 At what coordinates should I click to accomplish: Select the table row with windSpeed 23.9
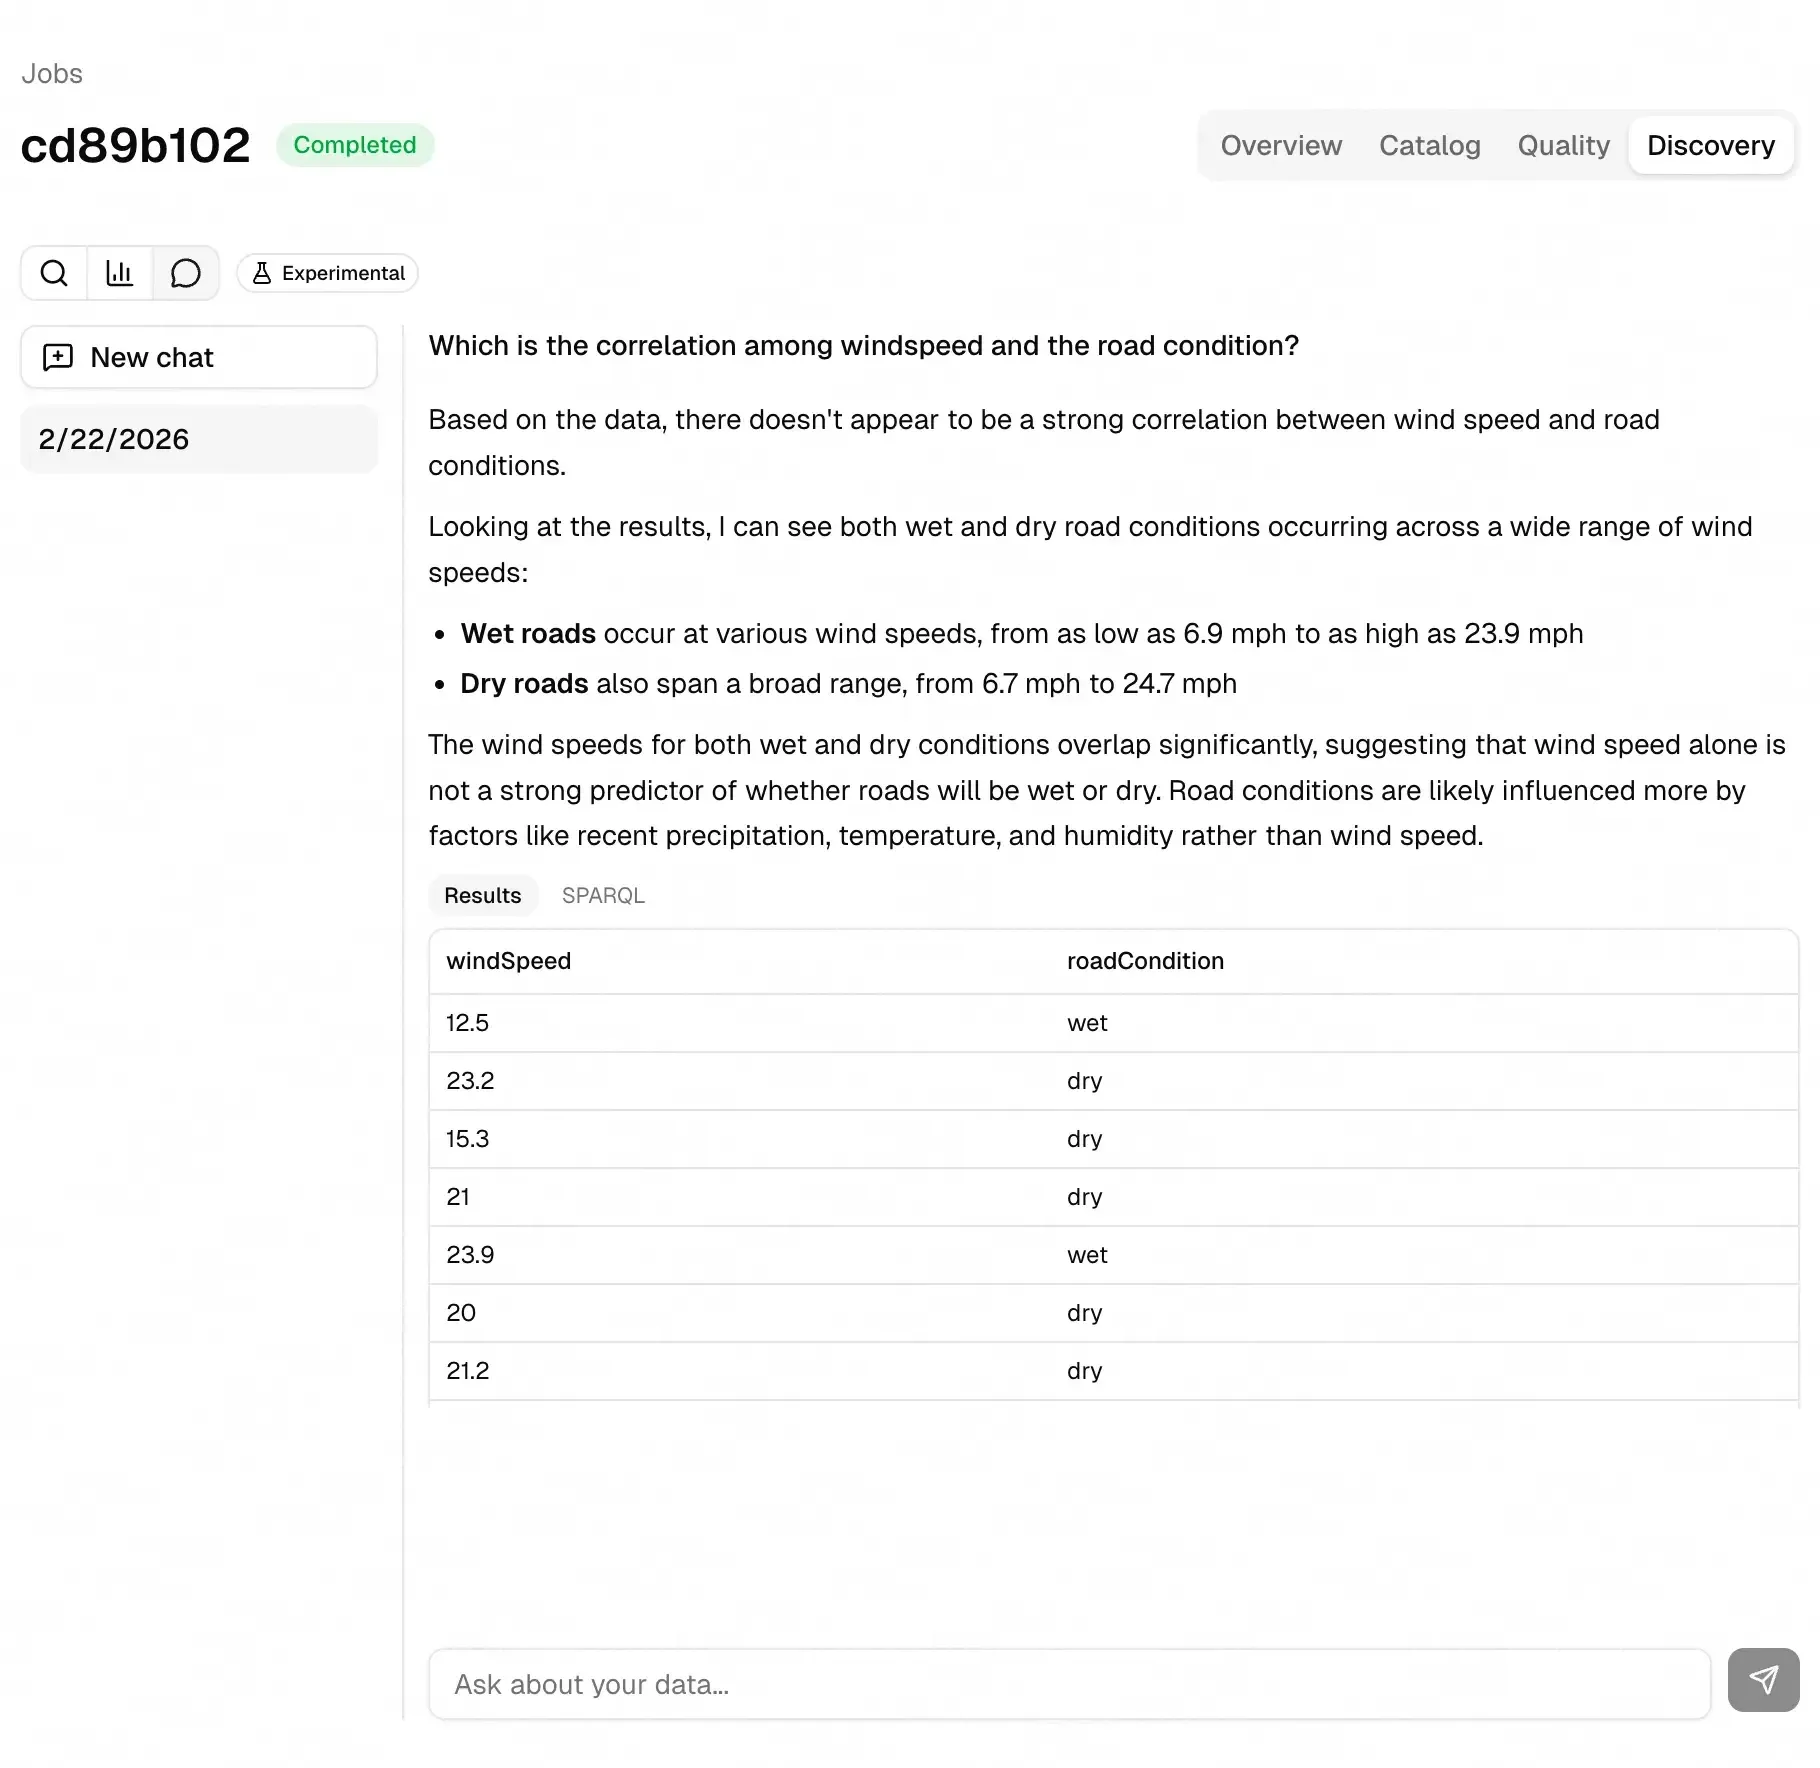point(1112,1255)
